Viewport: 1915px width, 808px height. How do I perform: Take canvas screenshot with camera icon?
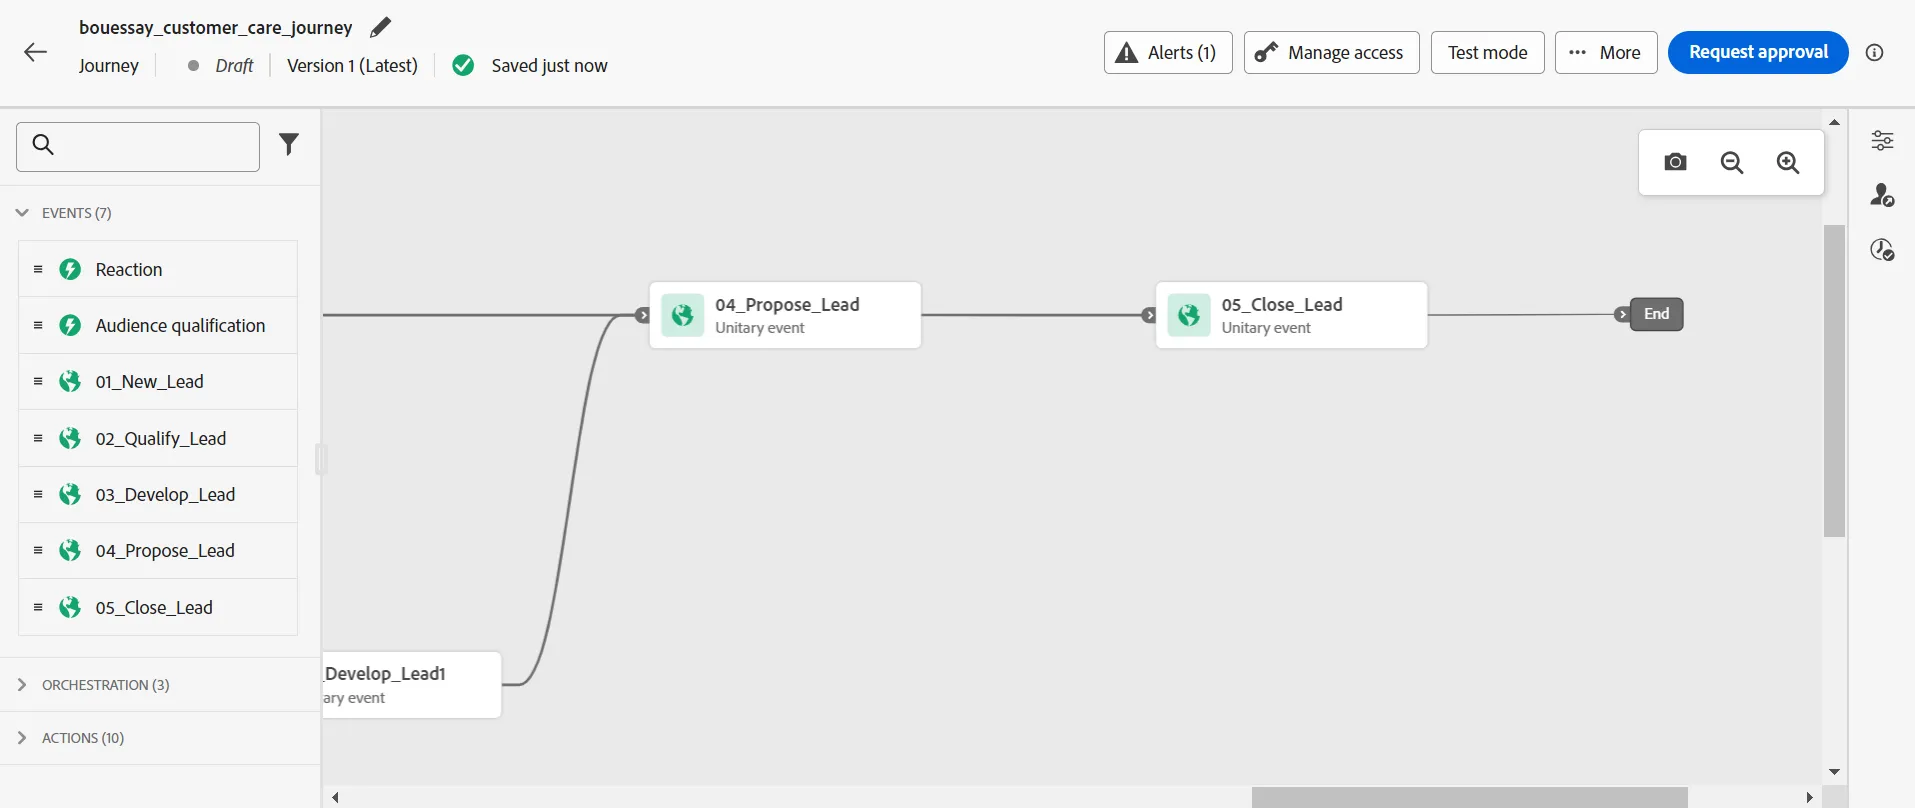(x=1675, y=162)
